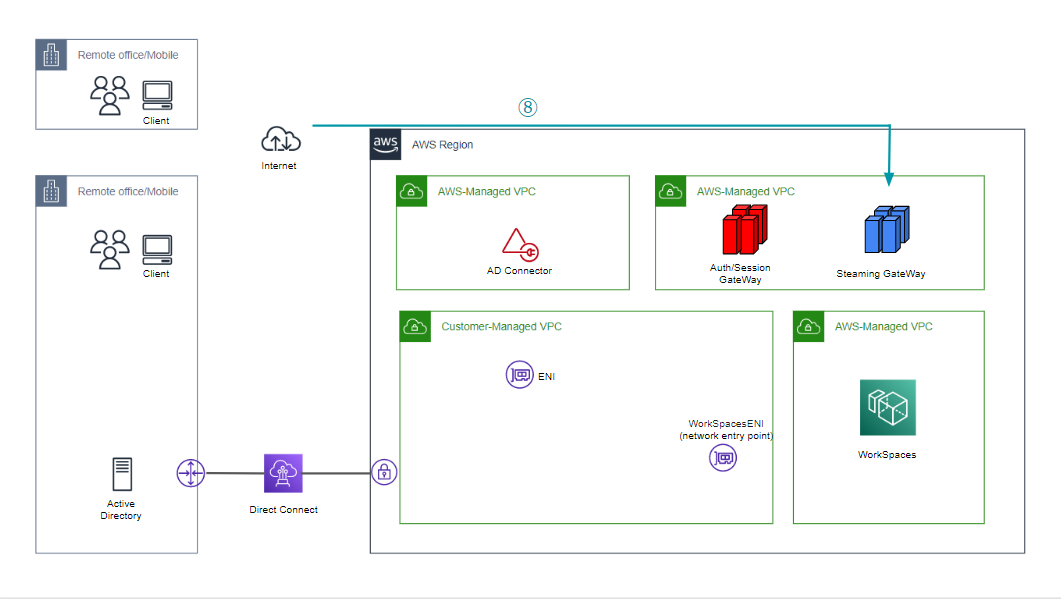Click the 'AWS-Managed VPC' label above AD Connector
The height and width of the screenshot is (599, 1061).
[487, 192]
